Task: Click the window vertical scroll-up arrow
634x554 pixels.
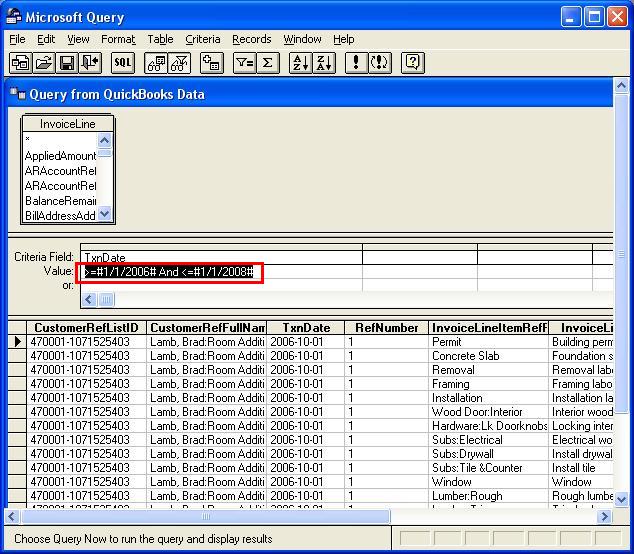Action: (621, 85)
